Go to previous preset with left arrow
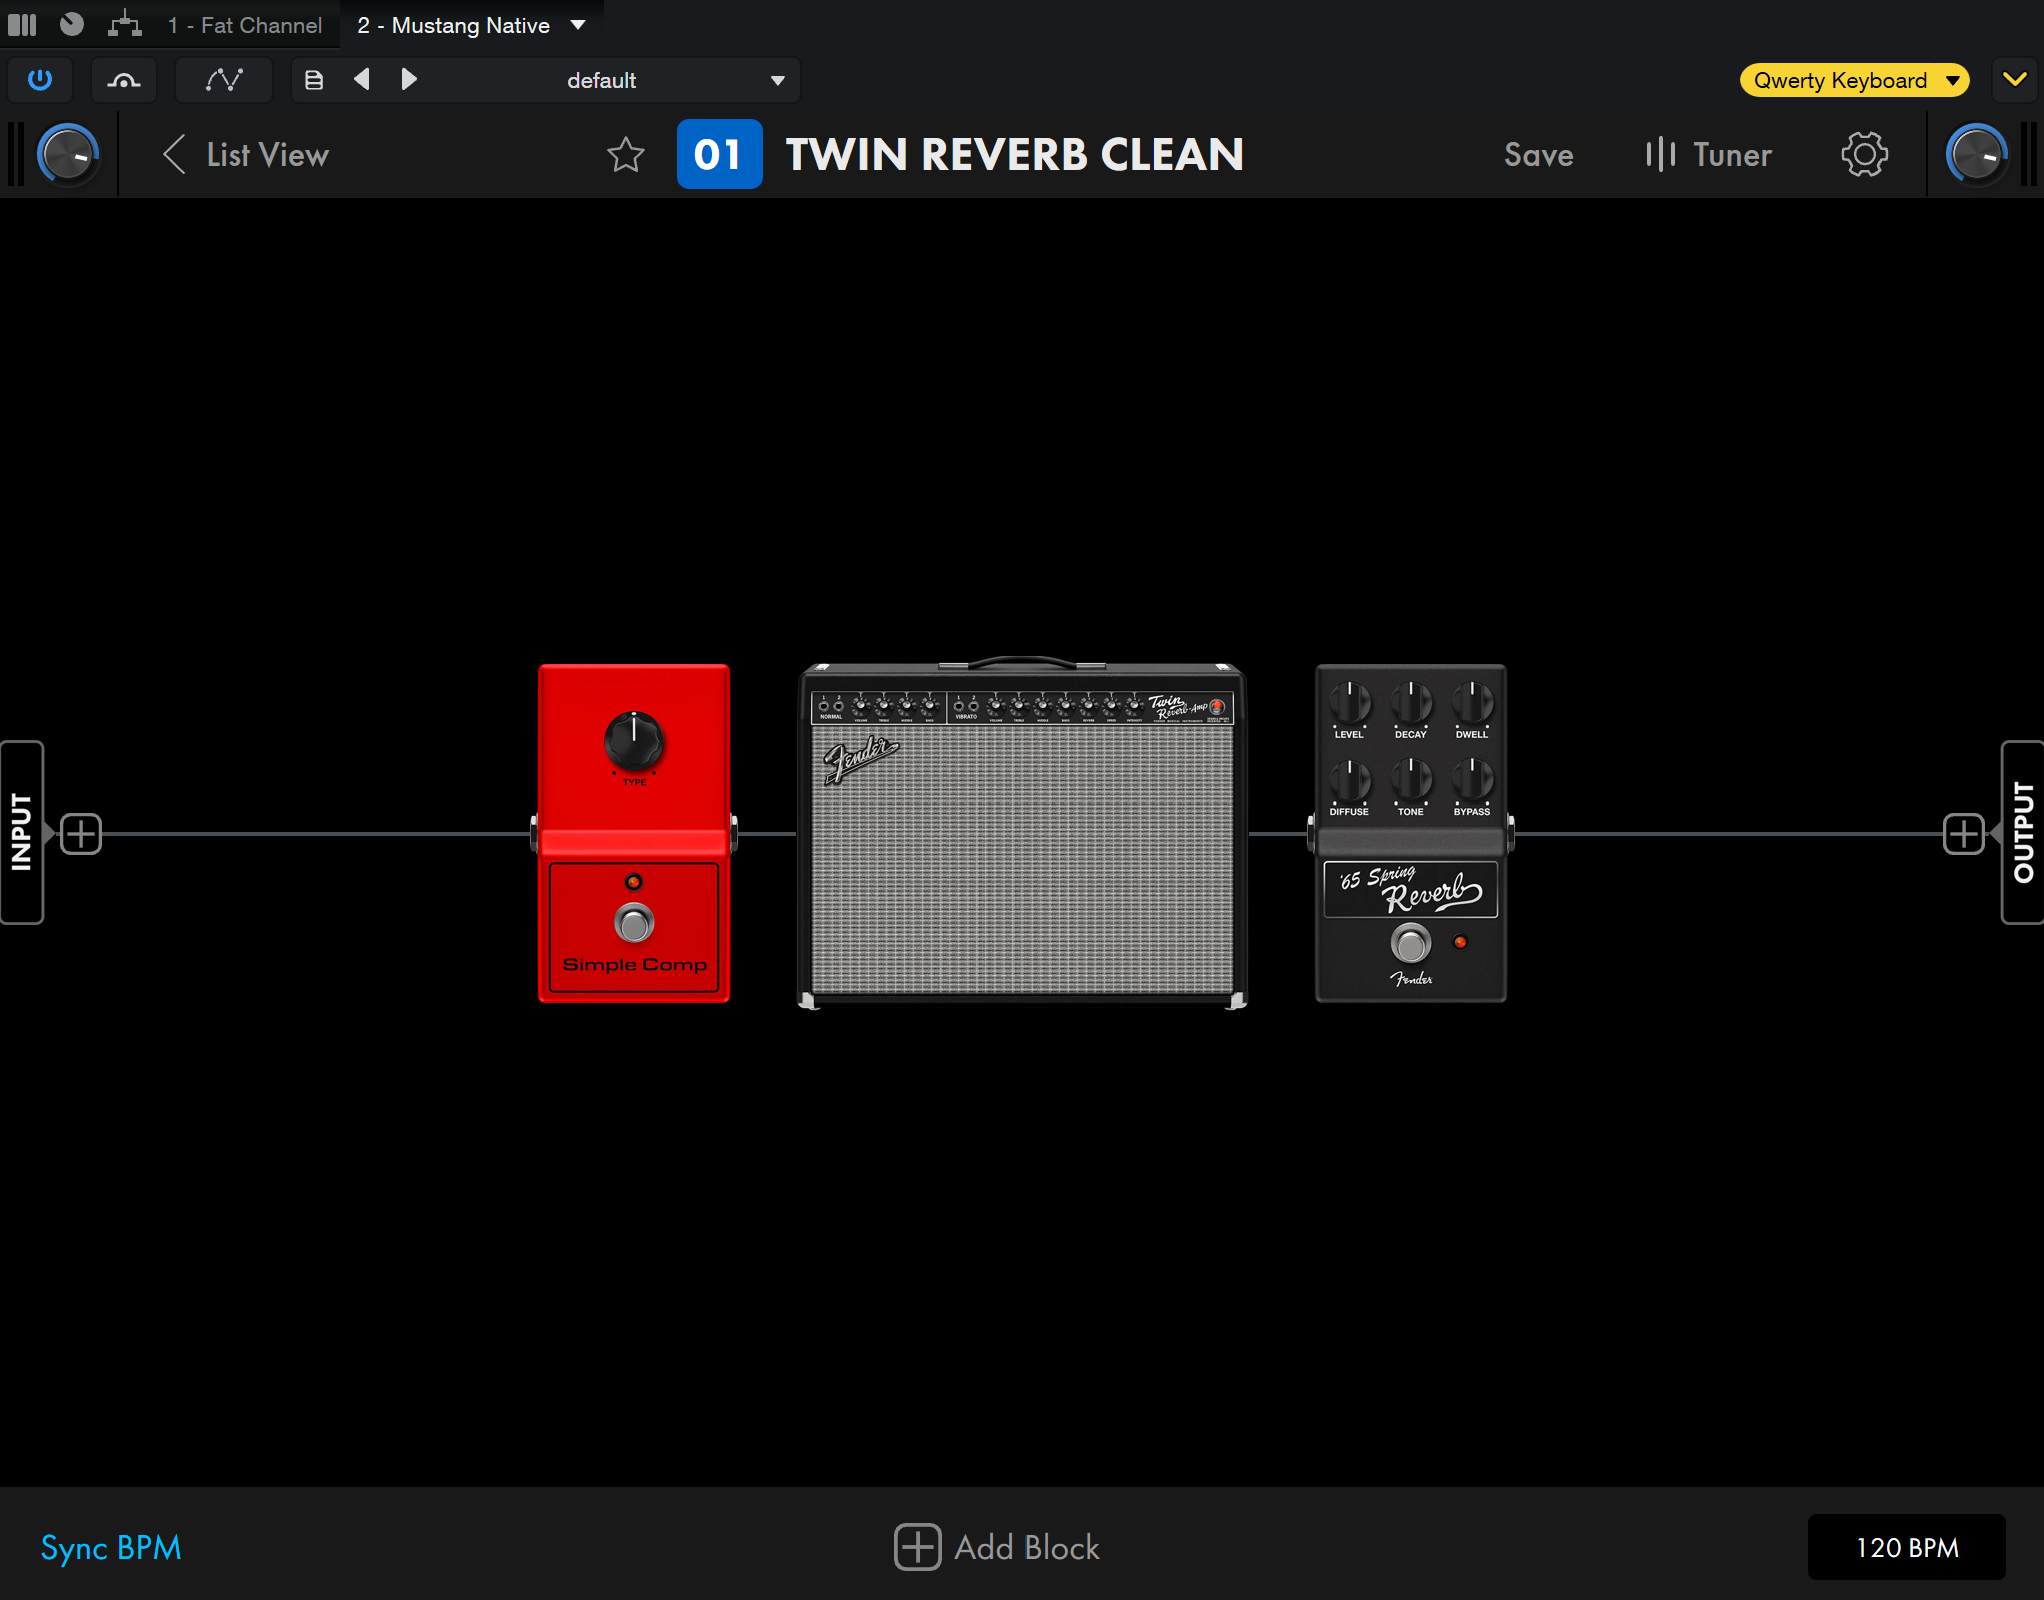Viewport: 2044px width, 1600px height. tap(362, 79)
